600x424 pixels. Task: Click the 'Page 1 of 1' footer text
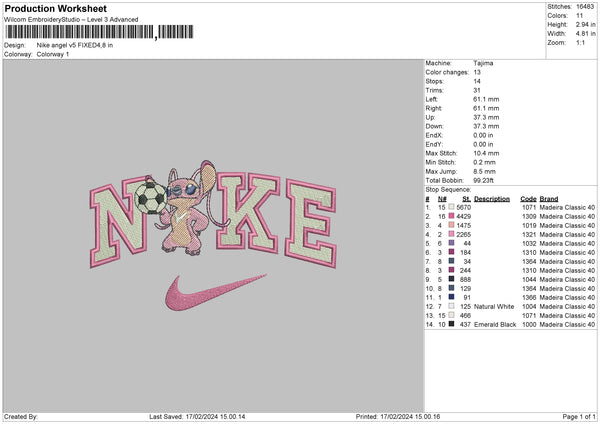pos(579,416)
